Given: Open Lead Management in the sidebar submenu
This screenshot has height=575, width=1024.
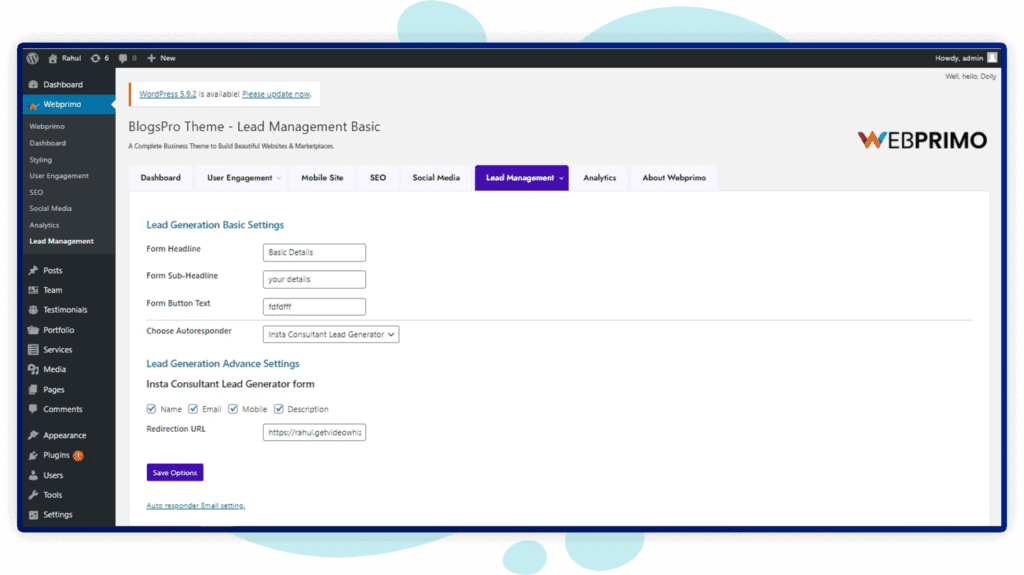Looking at the screenshot, I should (x=61, y=241).
